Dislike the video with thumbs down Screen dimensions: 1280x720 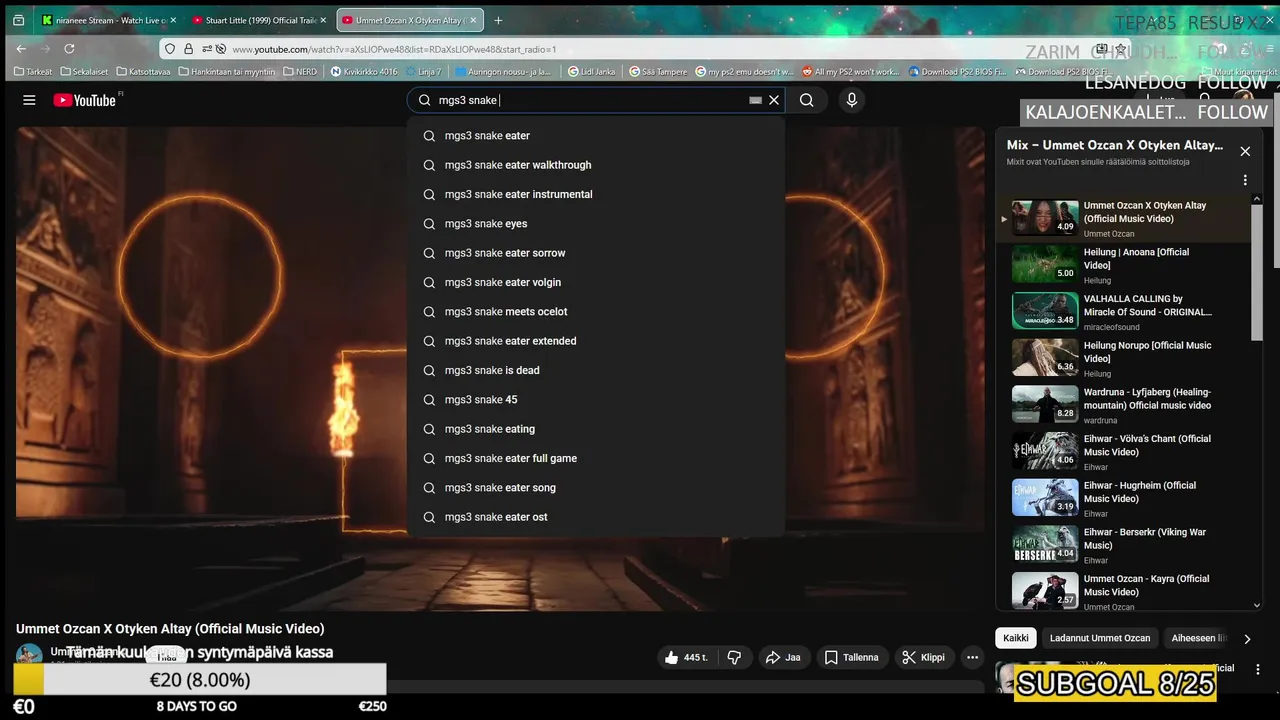point(734,657)
